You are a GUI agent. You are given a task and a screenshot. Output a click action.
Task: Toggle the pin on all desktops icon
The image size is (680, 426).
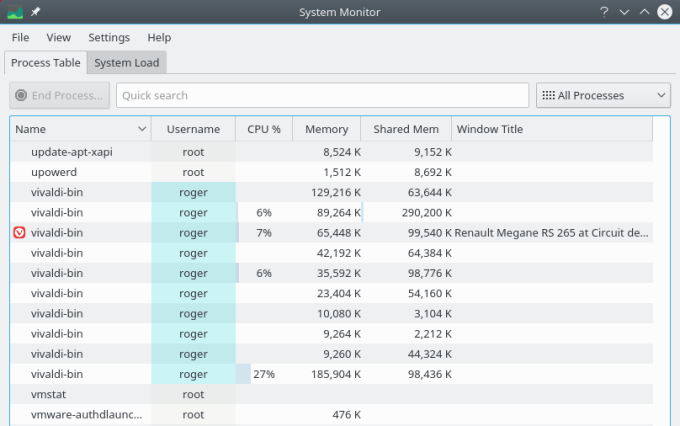(x=36, y=12)
